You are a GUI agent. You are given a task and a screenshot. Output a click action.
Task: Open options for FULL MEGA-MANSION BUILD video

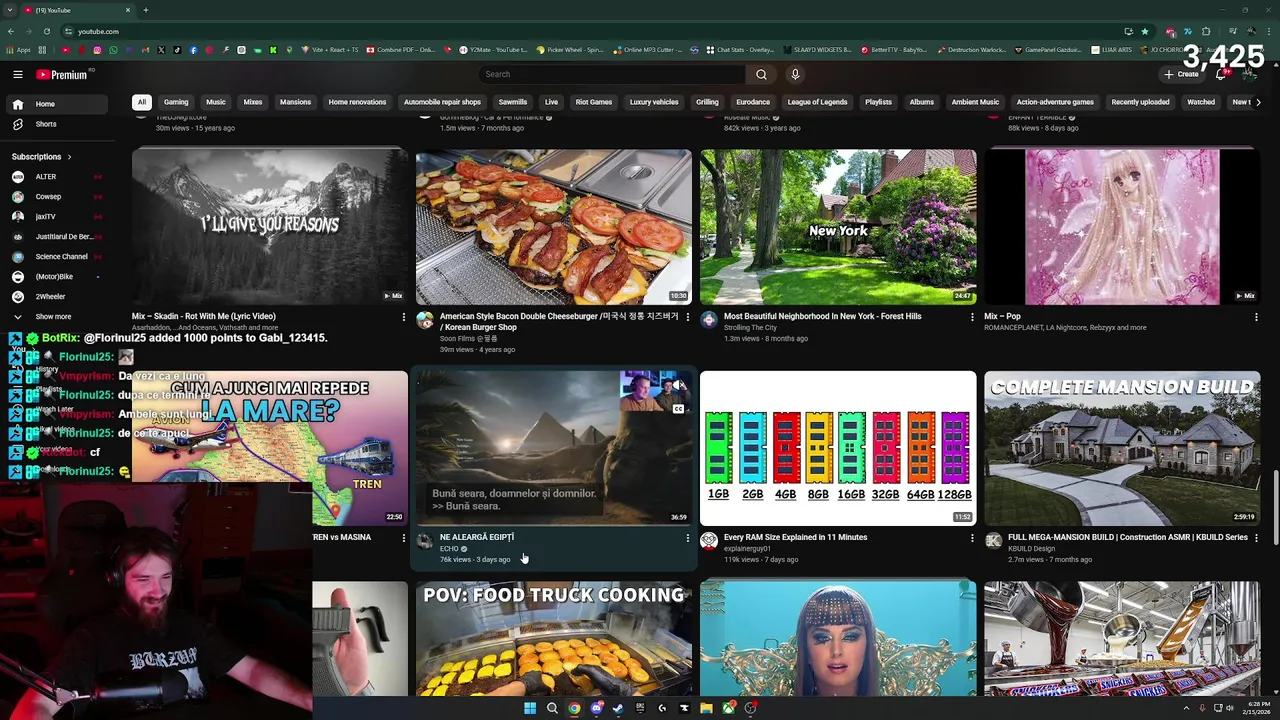click(x=1256, y=538)
